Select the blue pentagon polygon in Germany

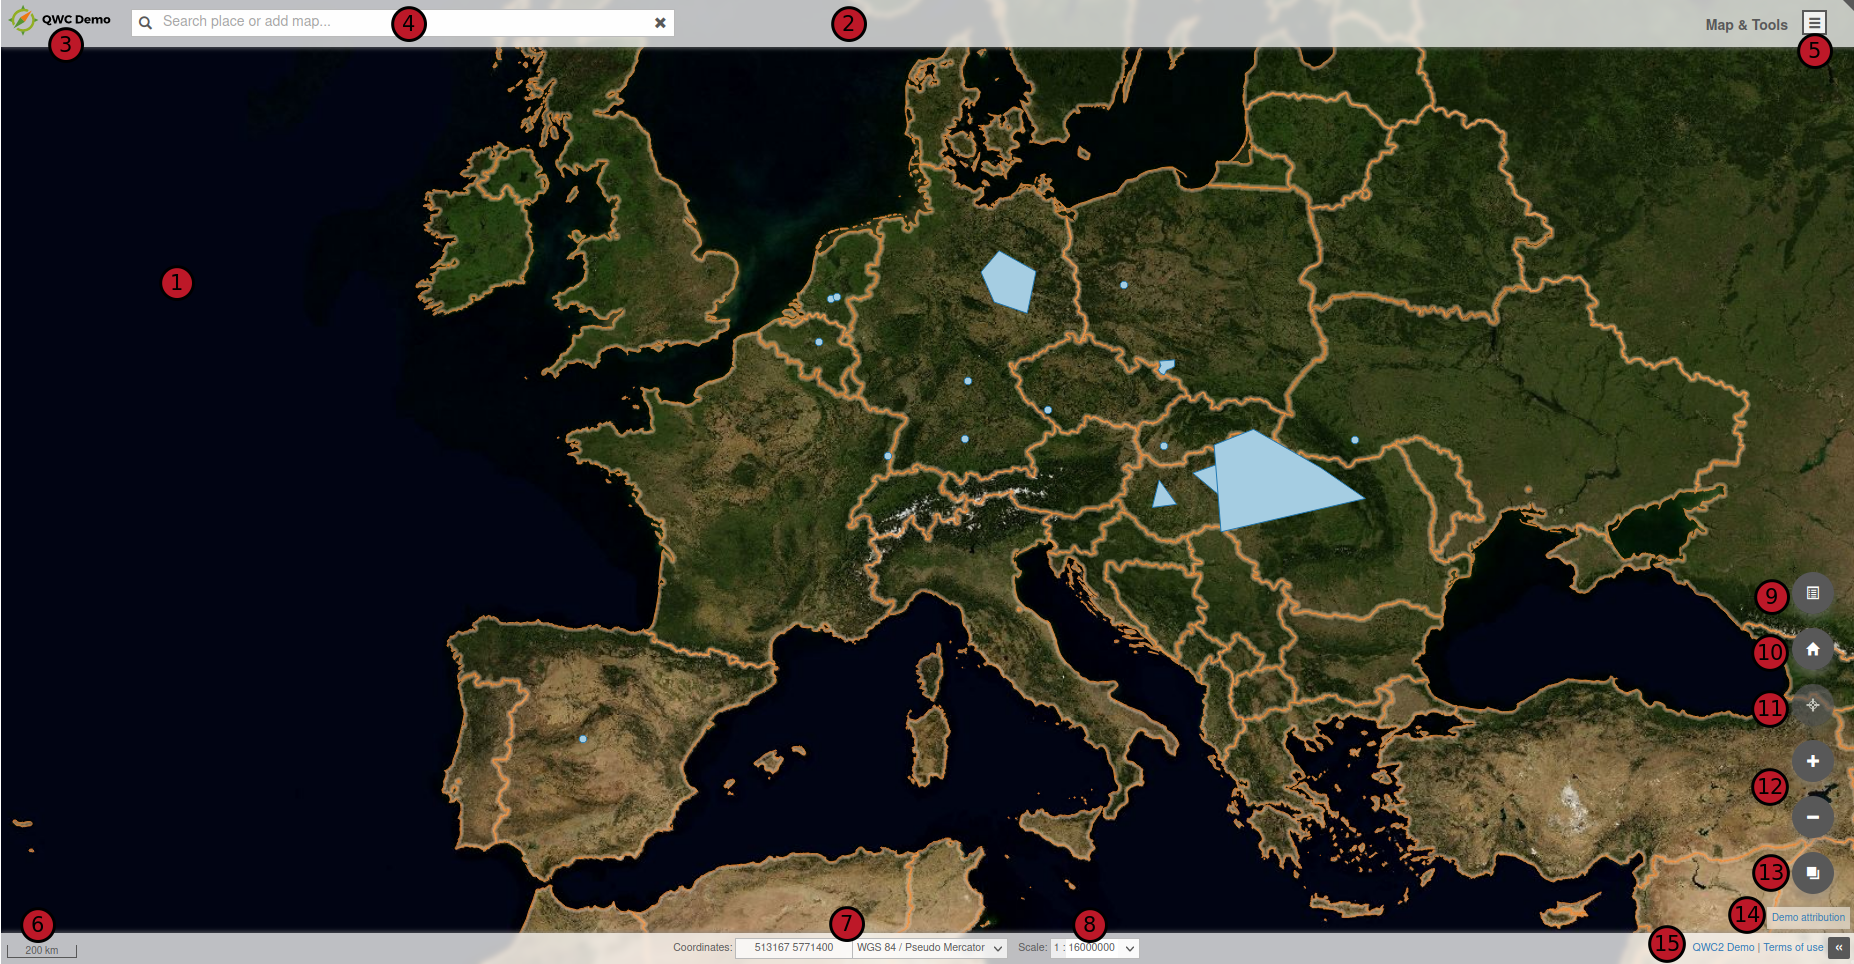coord(1008,282)
